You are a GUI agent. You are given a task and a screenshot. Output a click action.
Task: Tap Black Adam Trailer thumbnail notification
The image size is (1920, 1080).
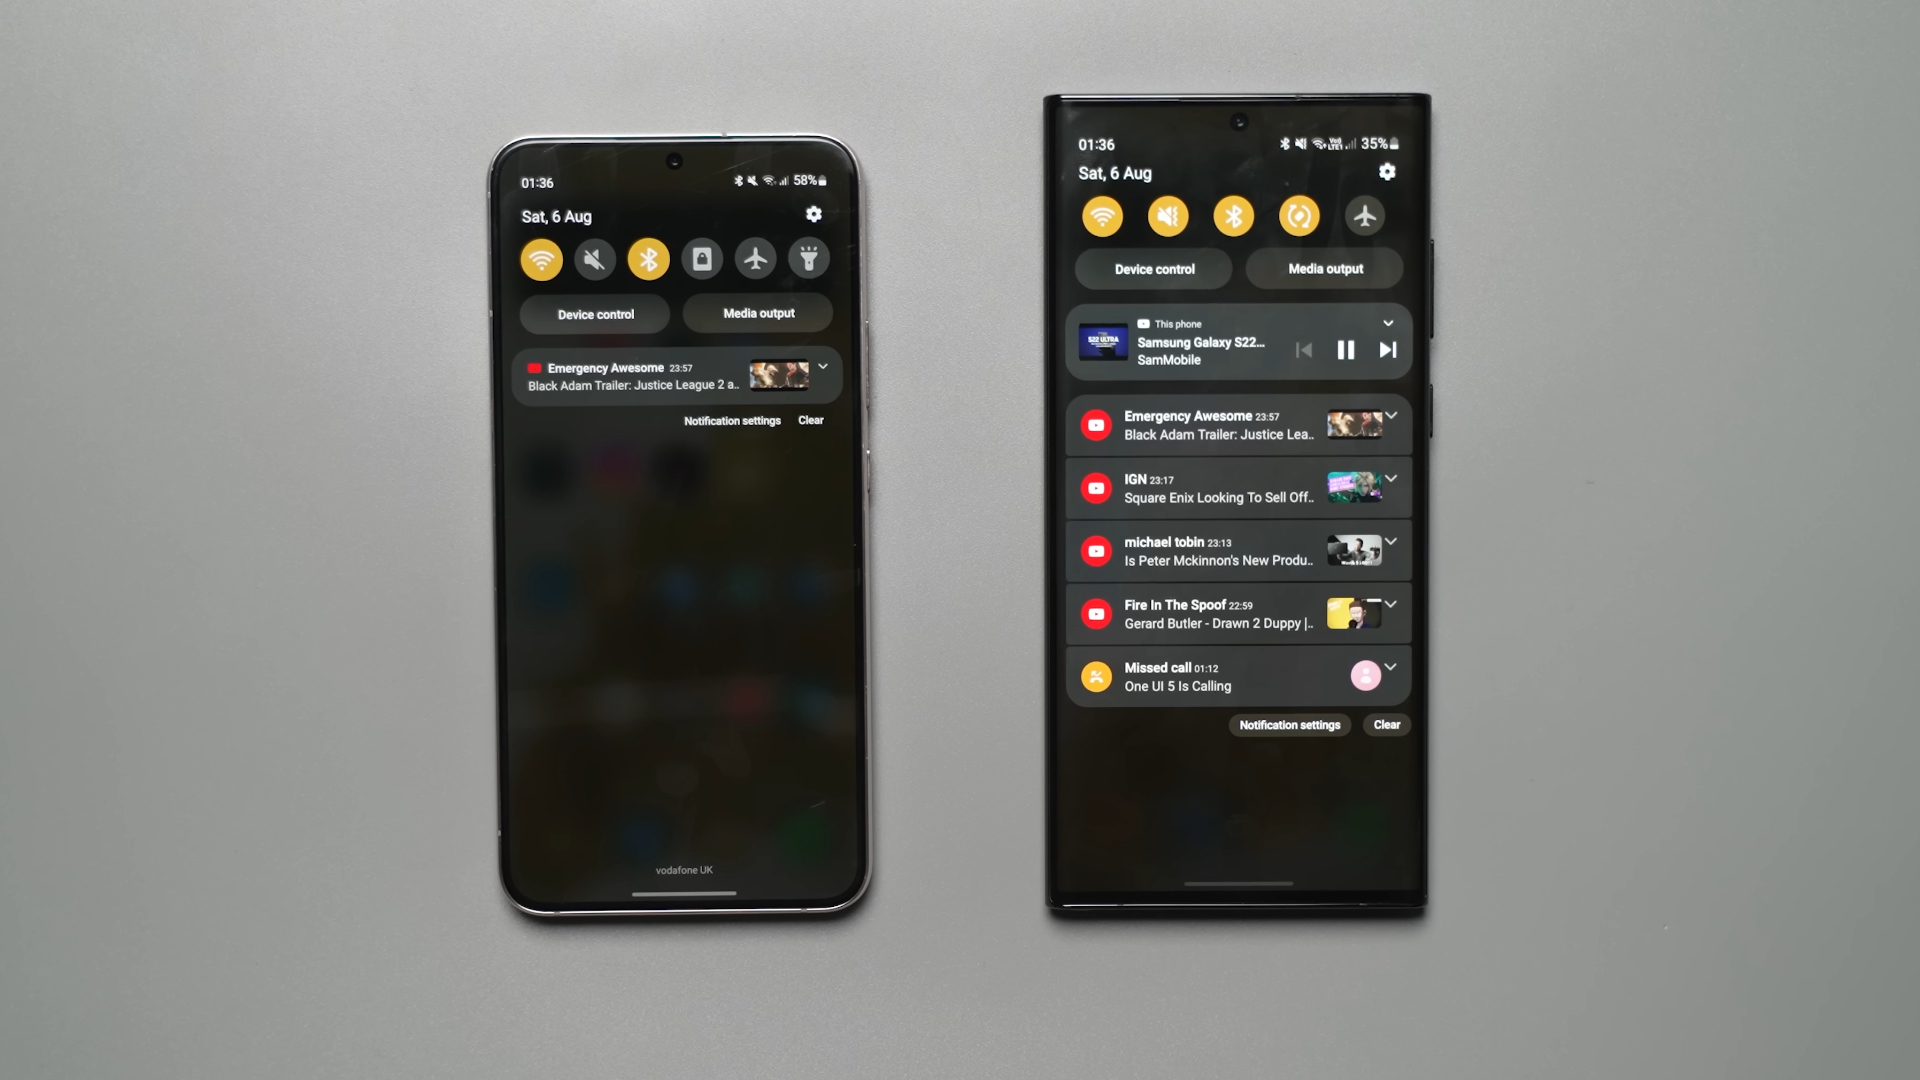coord(778,377)
